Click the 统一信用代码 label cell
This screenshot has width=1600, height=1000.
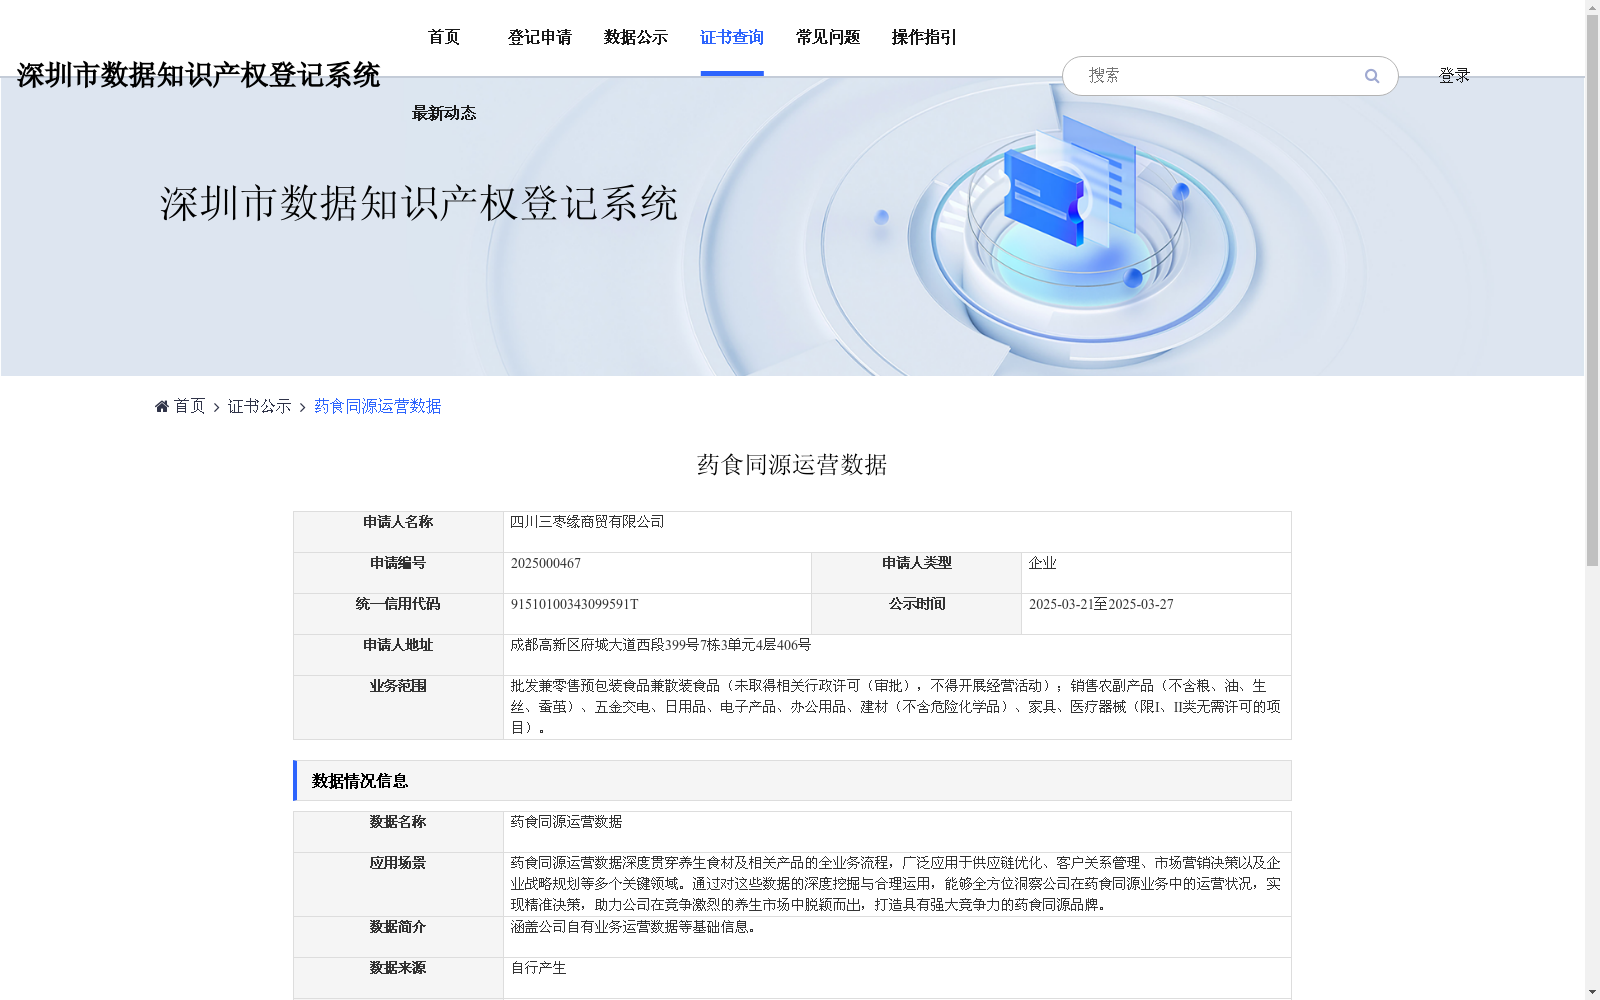click(x=398, y=614)
